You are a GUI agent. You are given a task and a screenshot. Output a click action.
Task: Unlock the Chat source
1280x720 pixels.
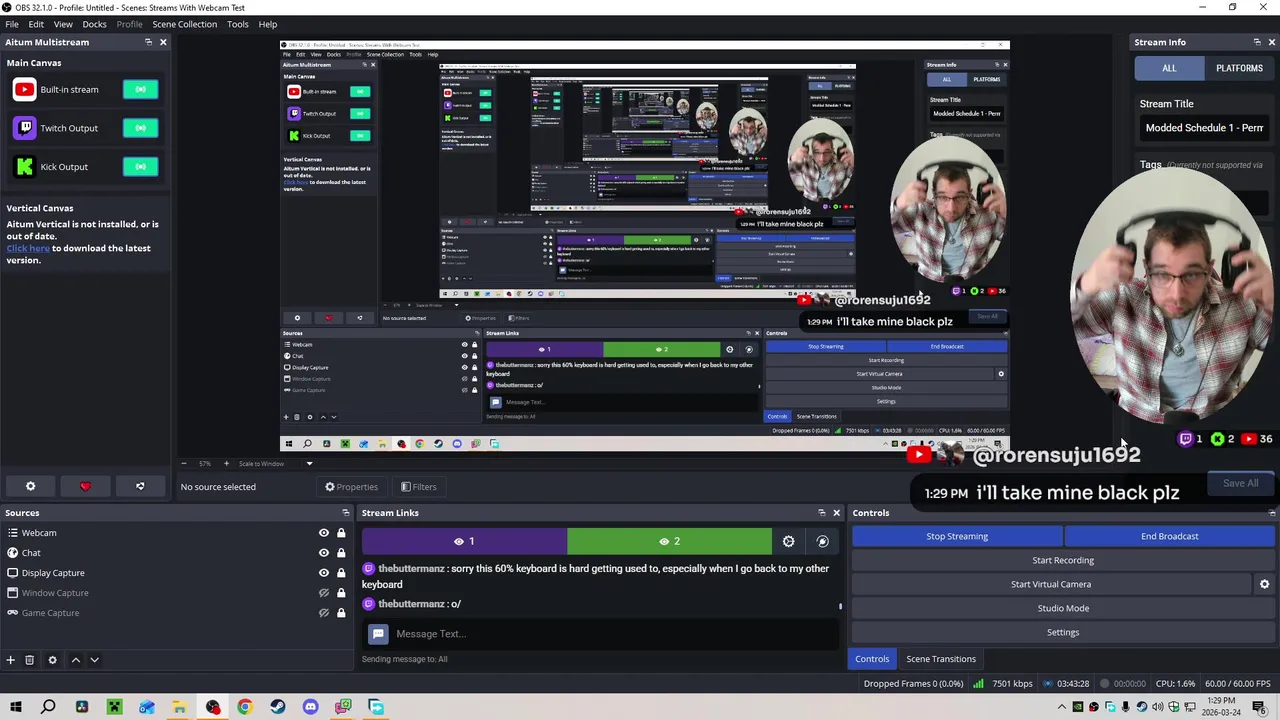(x=341, y=553)
